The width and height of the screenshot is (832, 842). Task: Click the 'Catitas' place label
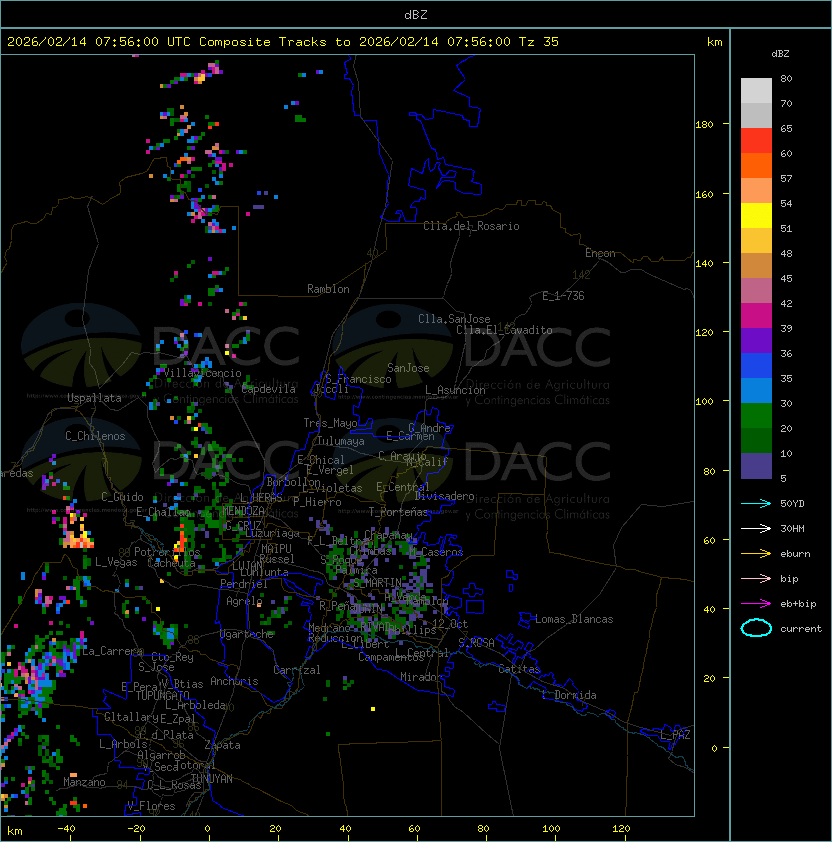[x=519, y=669]
